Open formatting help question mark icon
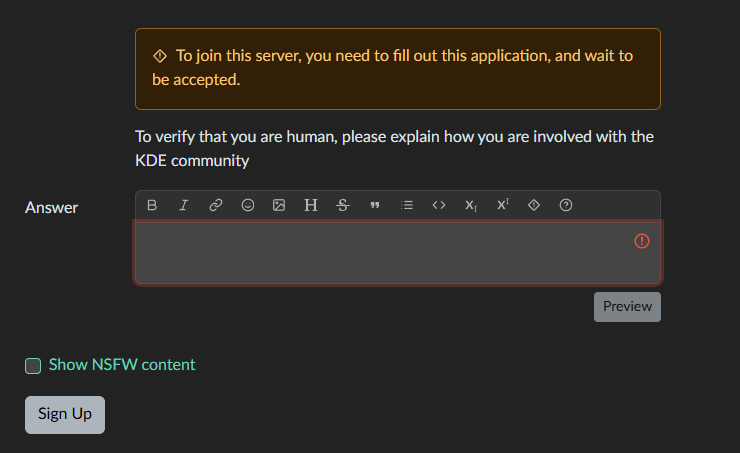The height and width of the screenshot is (453, 740). 566,205
